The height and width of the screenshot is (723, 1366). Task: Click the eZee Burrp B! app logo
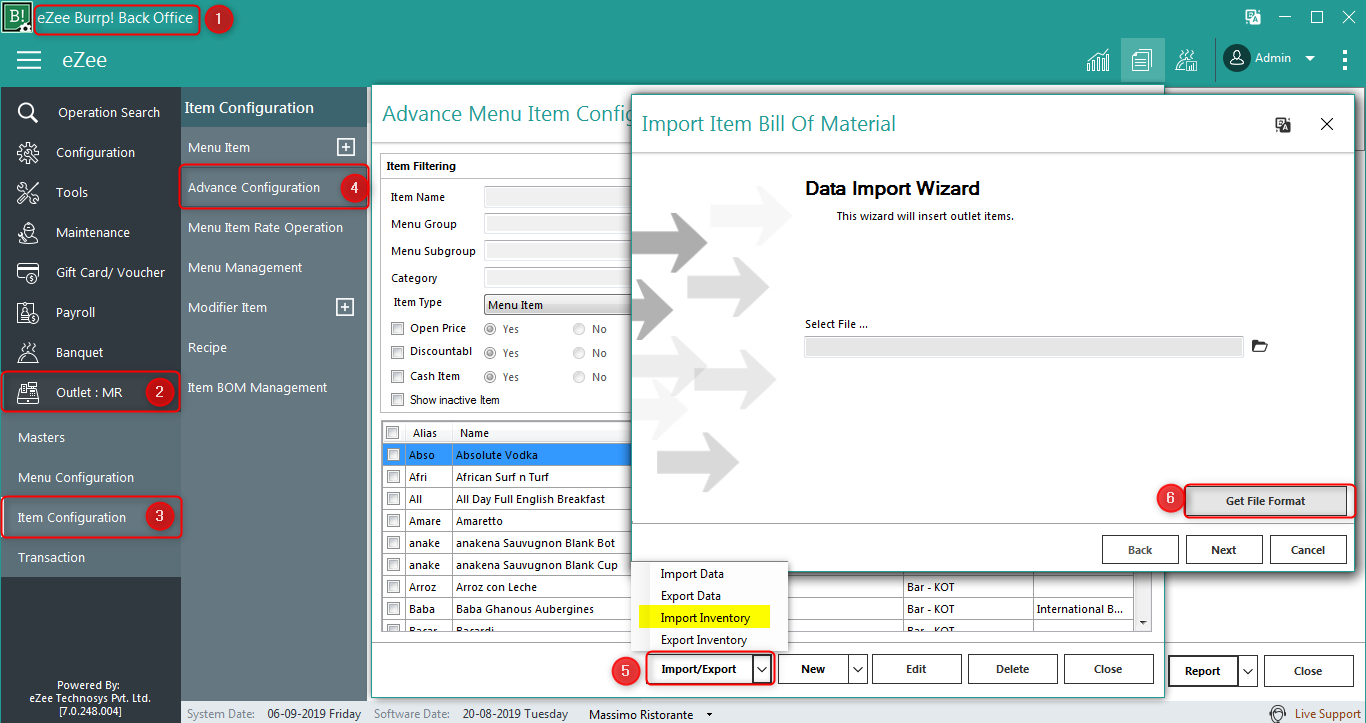pyautogui.click(x=17, y=17)
